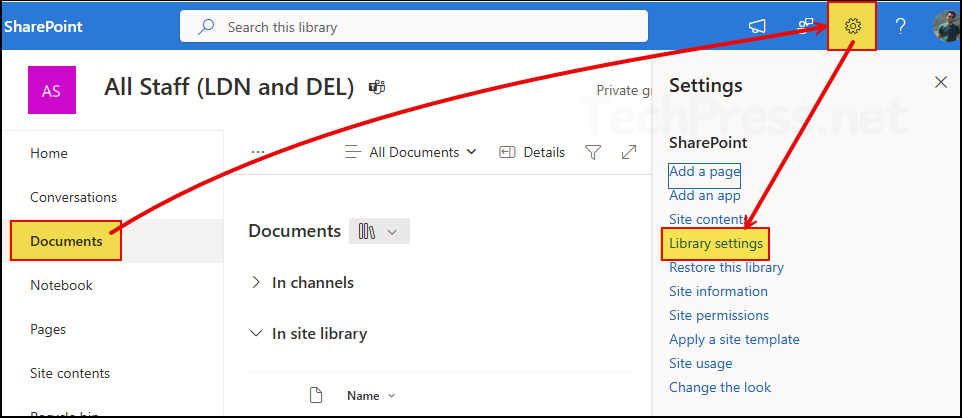Image resolution: width=962 pixels, height=418 pixels.
Task: Open the Teams icon next to site title
Action: click(376, 87)
